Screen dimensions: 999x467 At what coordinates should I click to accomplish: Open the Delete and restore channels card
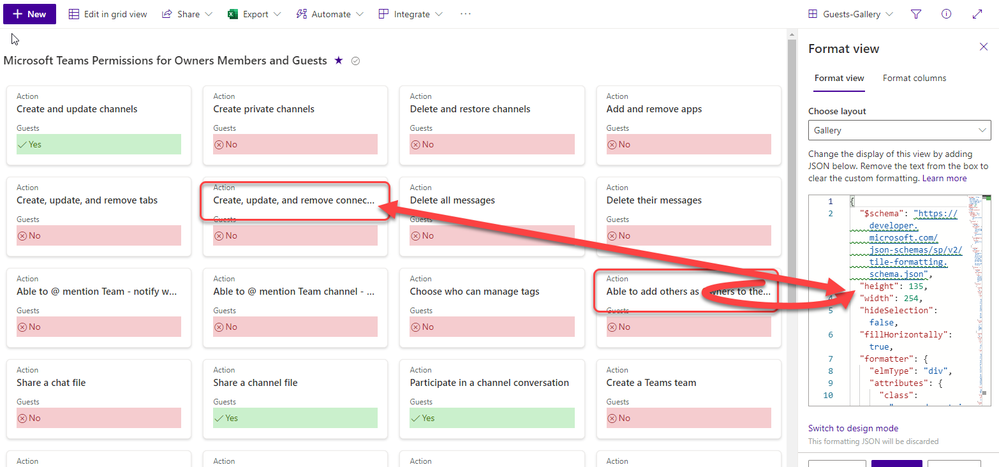coord(492,126)
